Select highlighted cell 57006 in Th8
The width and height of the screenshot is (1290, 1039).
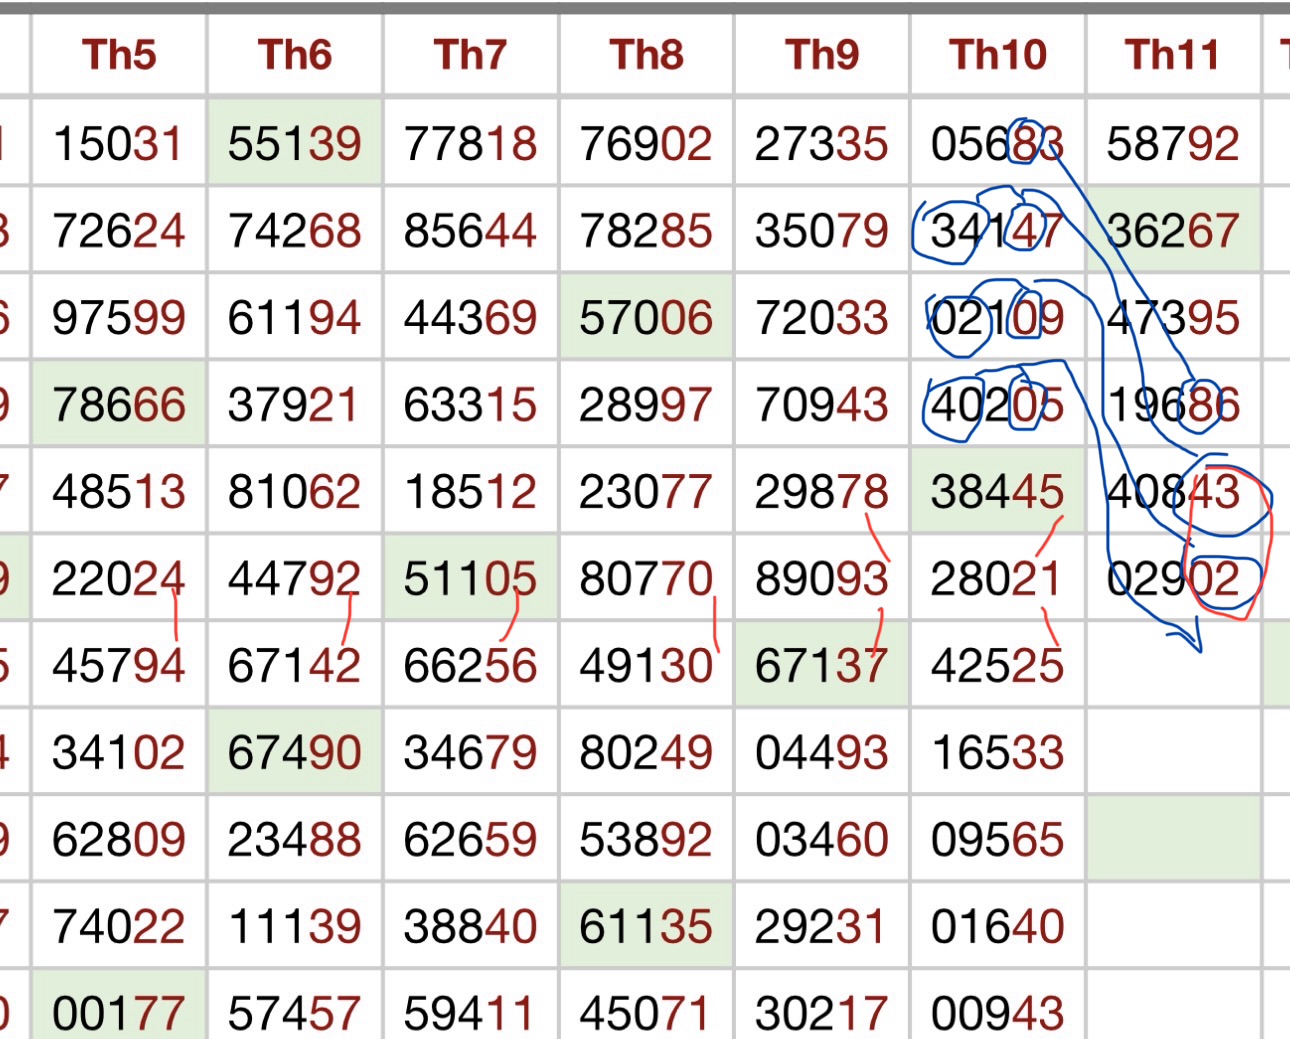(646, 318)
